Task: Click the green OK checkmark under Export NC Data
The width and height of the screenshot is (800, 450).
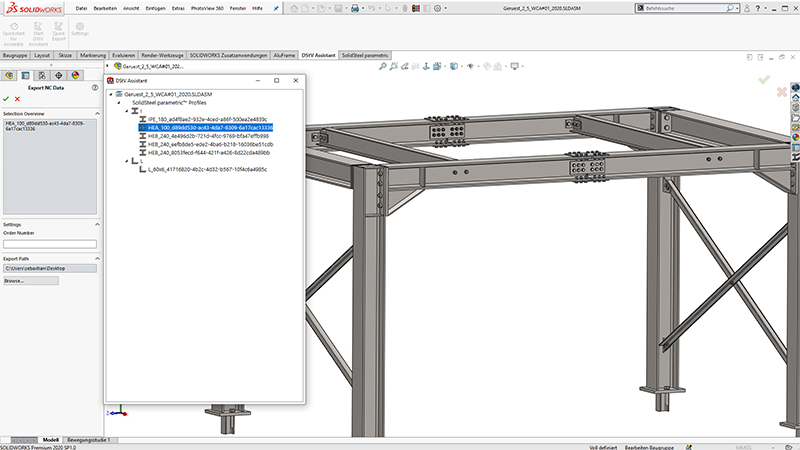Action: click(x=6, y=99)
